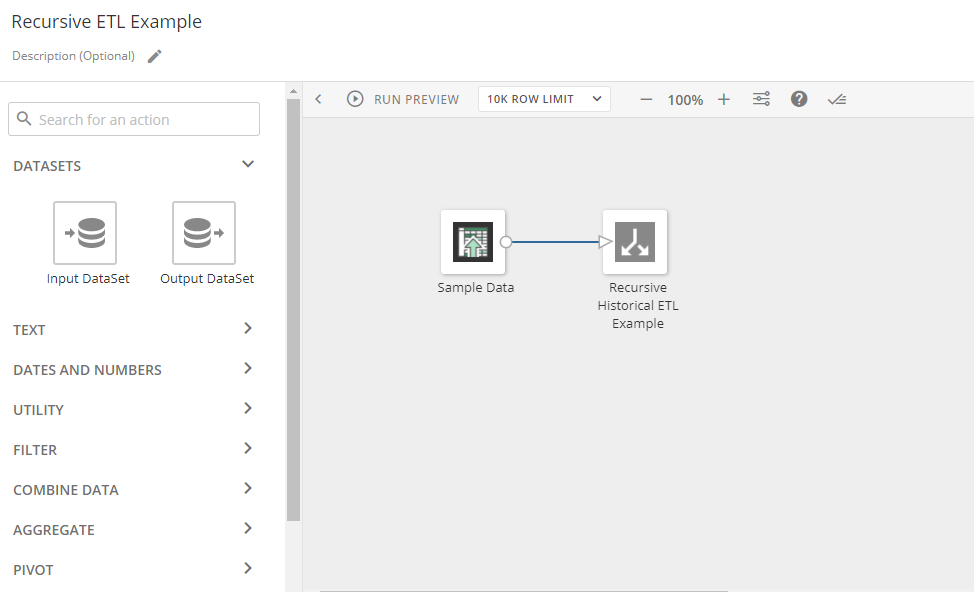Click the checkmark validation icon on the toolbar
The width and height of the screenshot is (974, 592).
(837, 99)
